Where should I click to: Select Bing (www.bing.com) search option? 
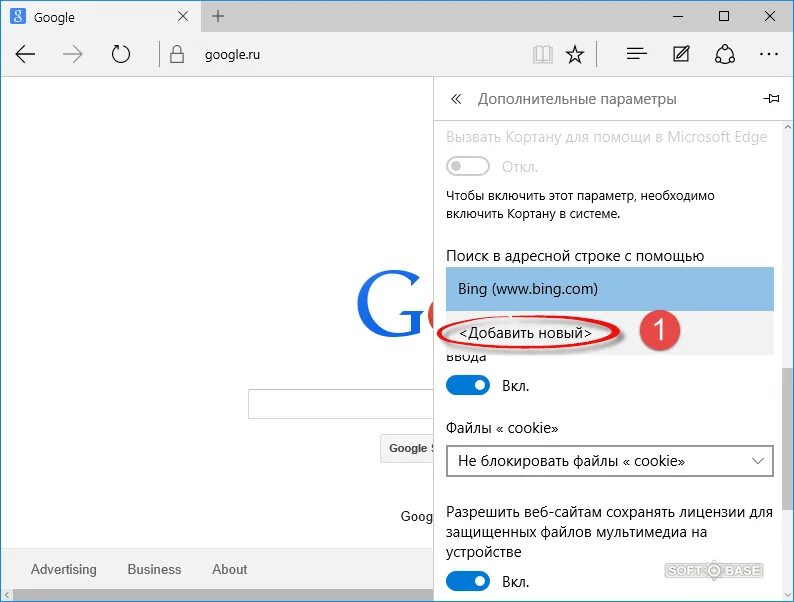(610, 289)
